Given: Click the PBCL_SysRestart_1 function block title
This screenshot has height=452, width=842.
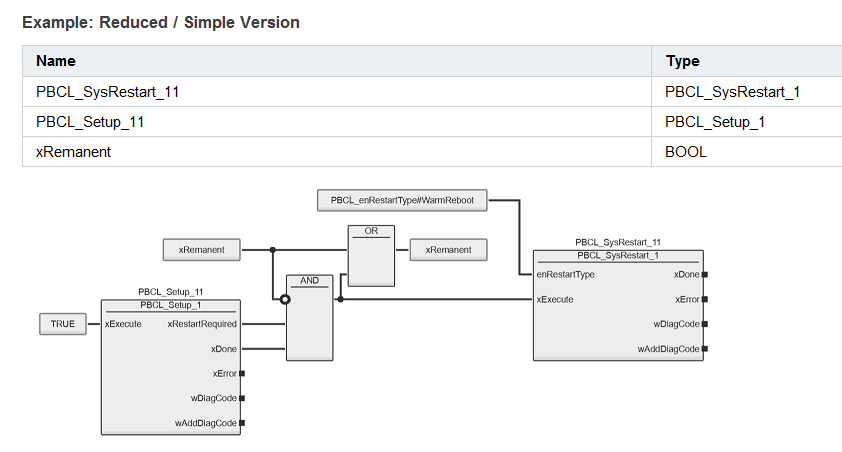Looking at the screenshot, I should click(x=618, y=256).
